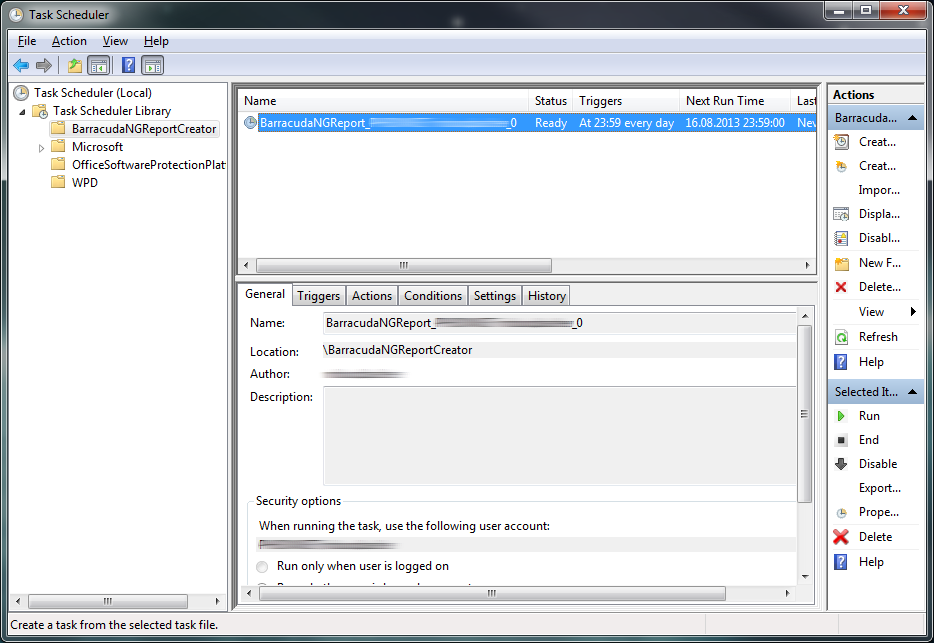Click the task list horizontal scrollbar thumb
Image resolution: width=934 pixels, height=643 pixels.
tap(404, 265)
